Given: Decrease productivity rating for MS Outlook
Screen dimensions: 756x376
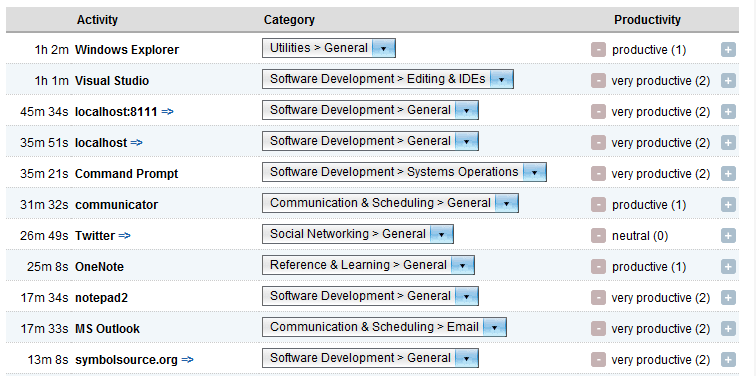Looking at the screenshot, I should coord(598,329).
